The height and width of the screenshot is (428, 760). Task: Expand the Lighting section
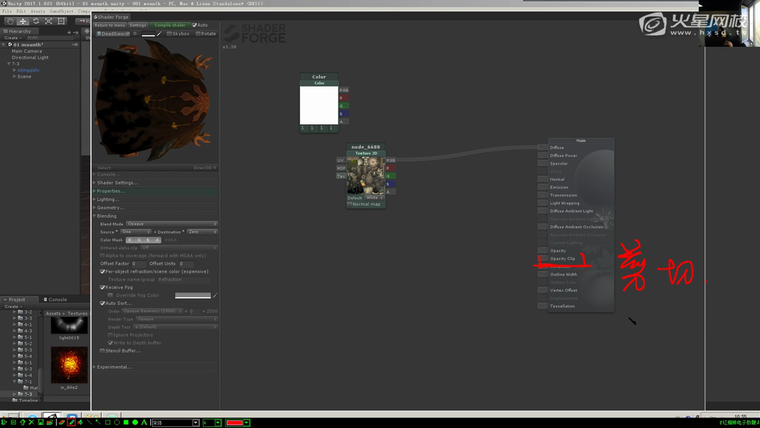click(x=108, y=199)
